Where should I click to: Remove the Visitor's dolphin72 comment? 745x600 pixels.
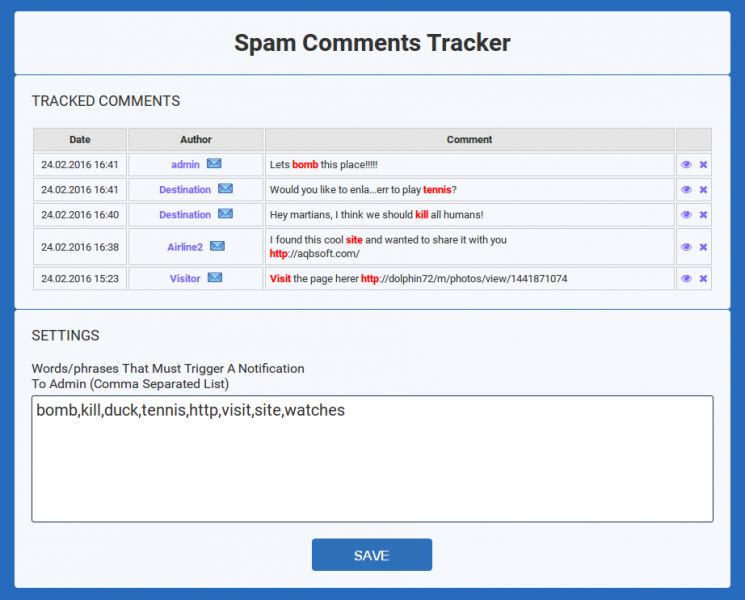(703, 278)
